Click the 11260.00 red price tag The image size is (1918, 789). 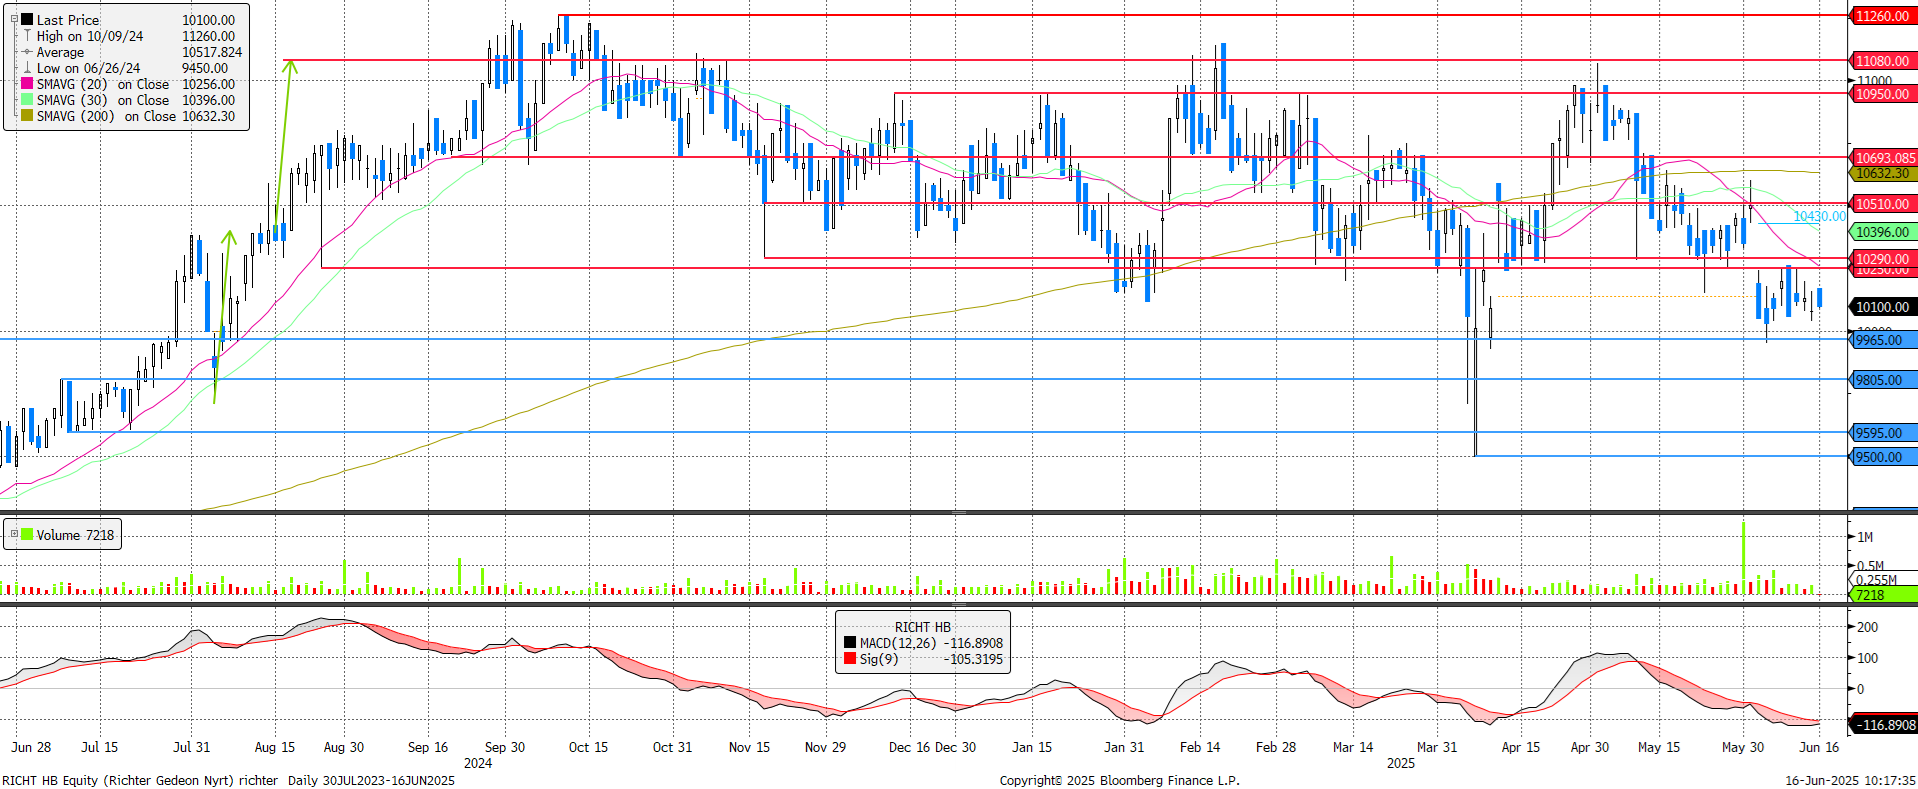click(1881, 16)
